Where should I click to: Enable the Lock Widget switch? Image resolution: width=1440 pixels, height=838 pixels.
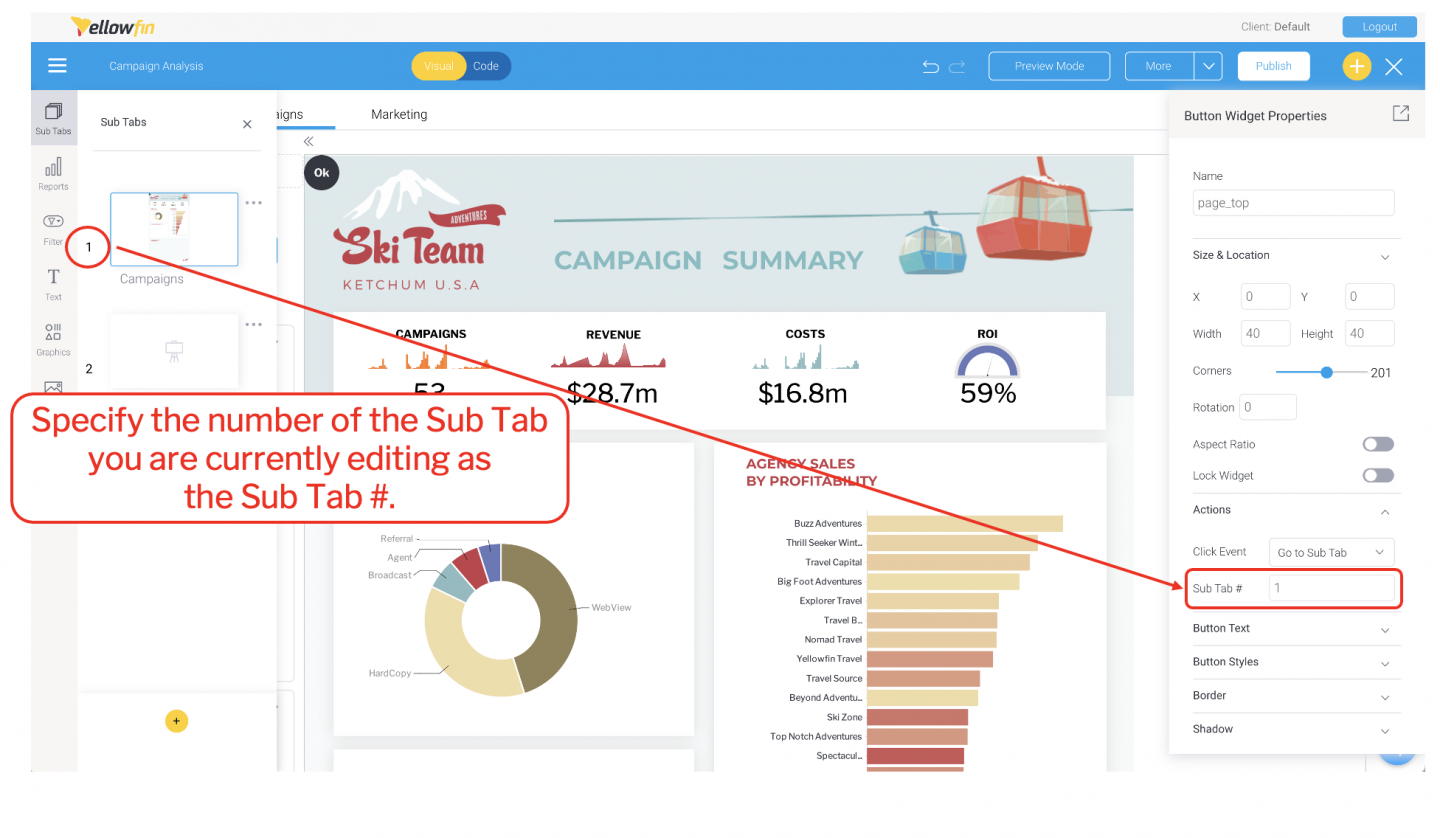coord(1378,476)
